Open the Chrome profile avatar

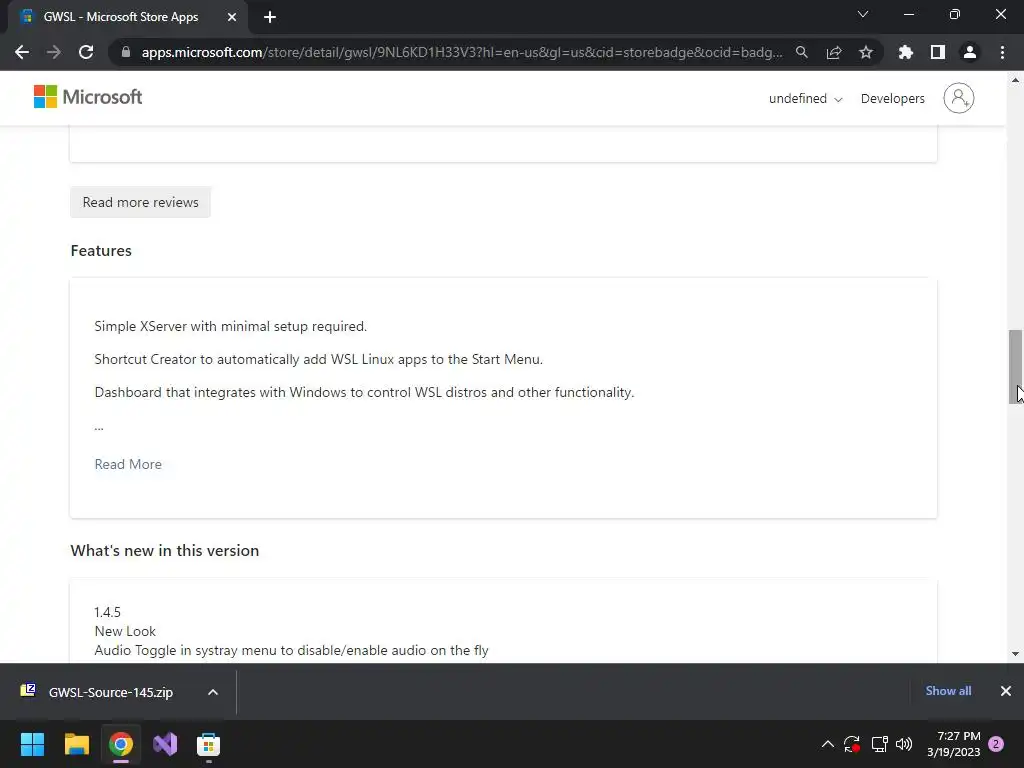coord(970,52)
